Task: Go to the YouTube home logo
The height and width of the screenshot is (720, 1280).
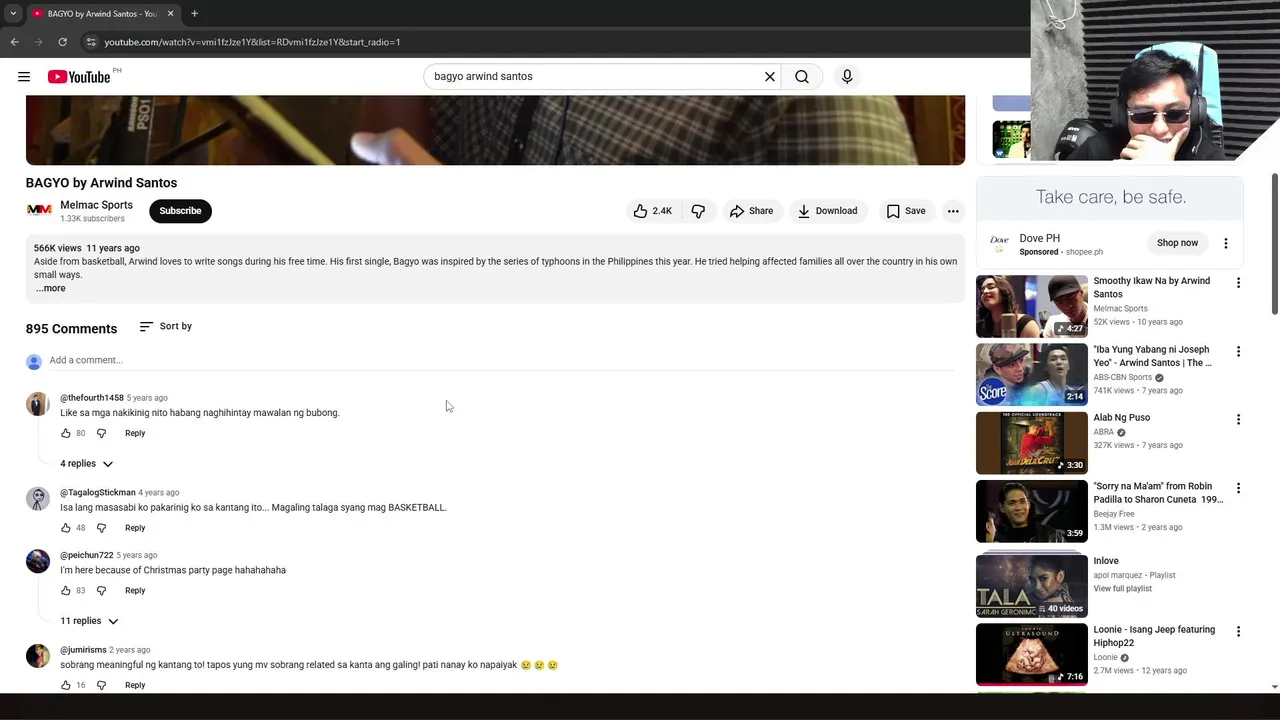Action: 79,76
